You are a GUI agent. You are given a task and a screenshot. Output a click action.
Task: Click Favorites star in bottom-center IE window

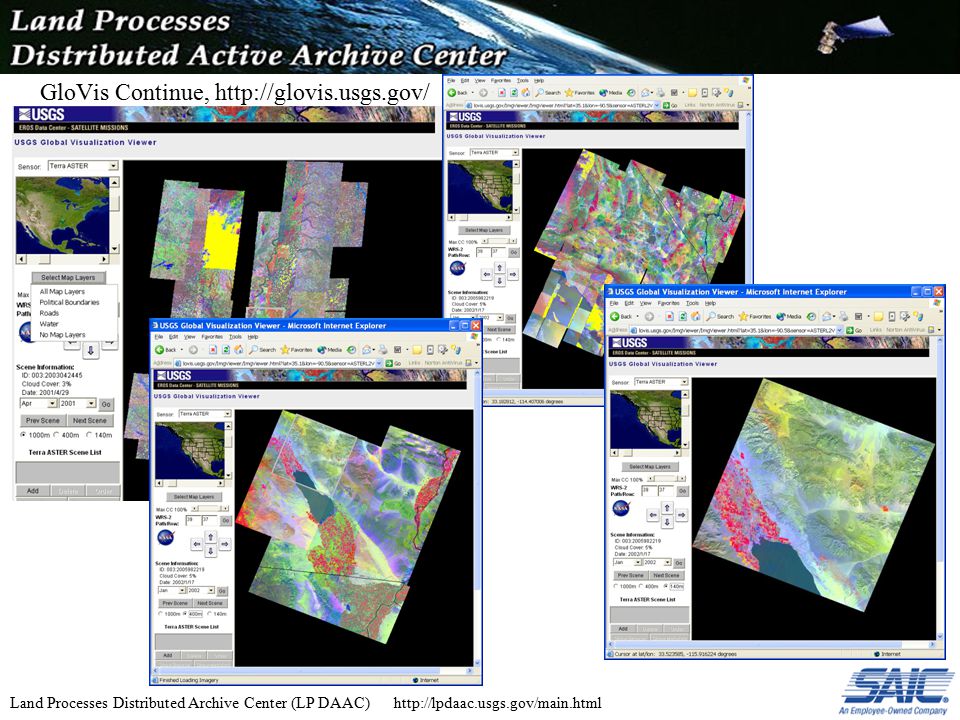click(x=285, y=350)
